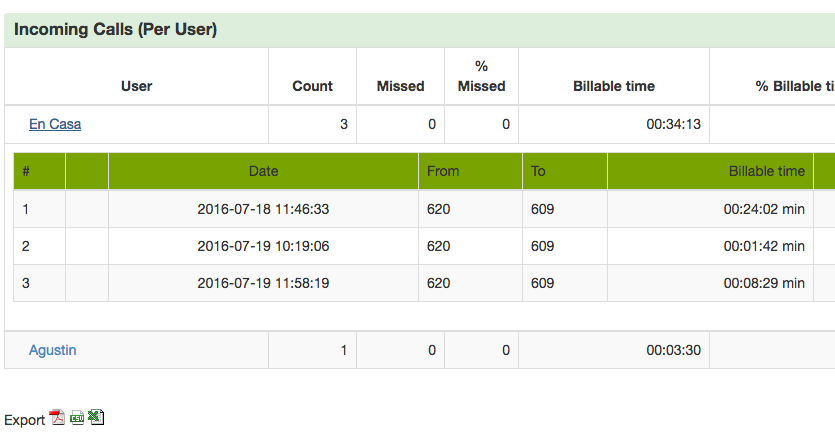This screenshot has height=442, width=835.
Task: Export report as Excel icon
Action: pos(96,417)
